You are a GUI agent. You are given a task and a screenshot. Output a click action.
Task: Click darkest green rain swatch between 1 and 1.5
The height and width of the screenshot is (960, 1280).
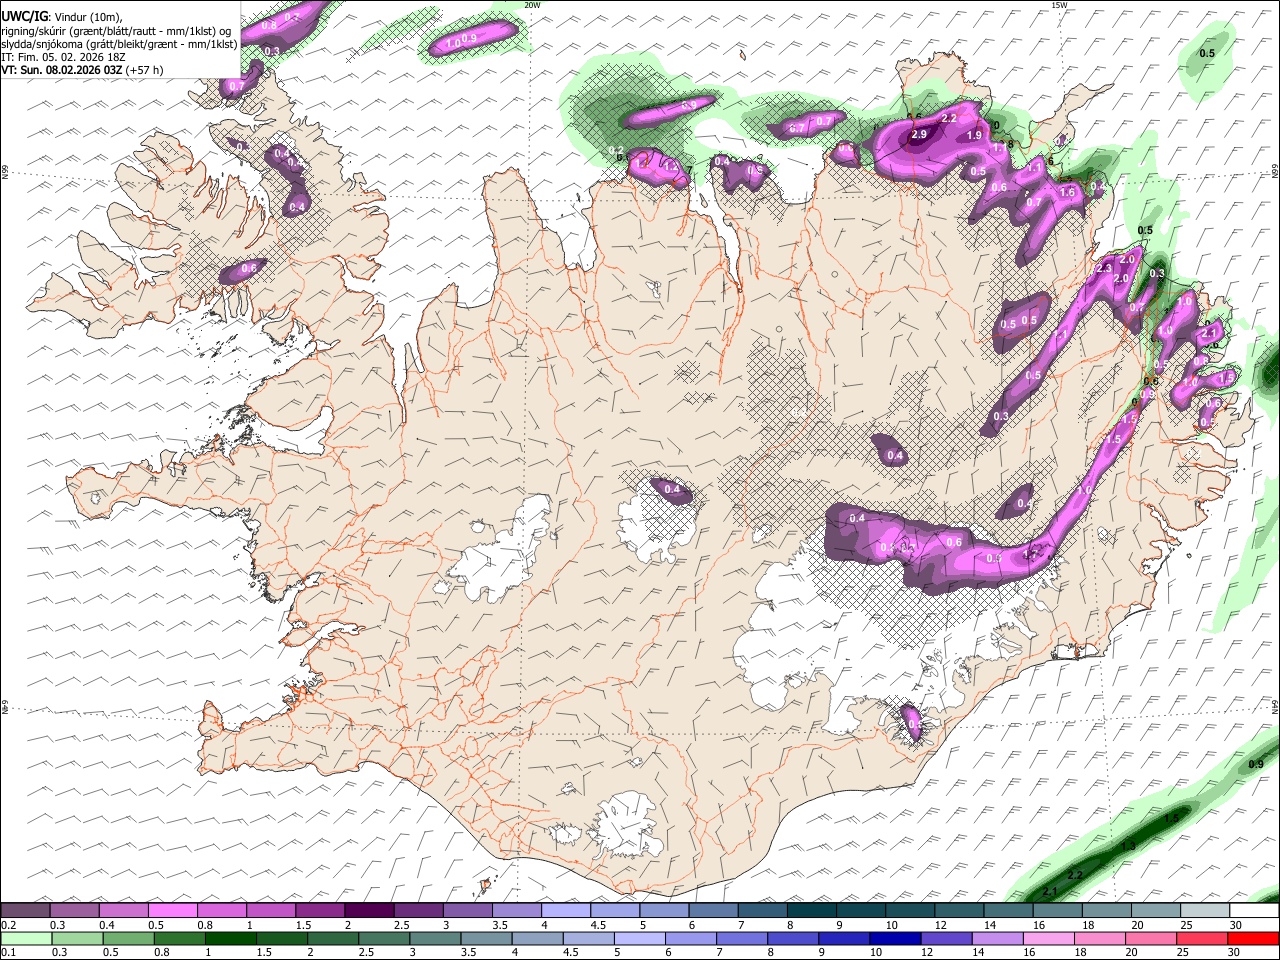[x=230, y=939]
